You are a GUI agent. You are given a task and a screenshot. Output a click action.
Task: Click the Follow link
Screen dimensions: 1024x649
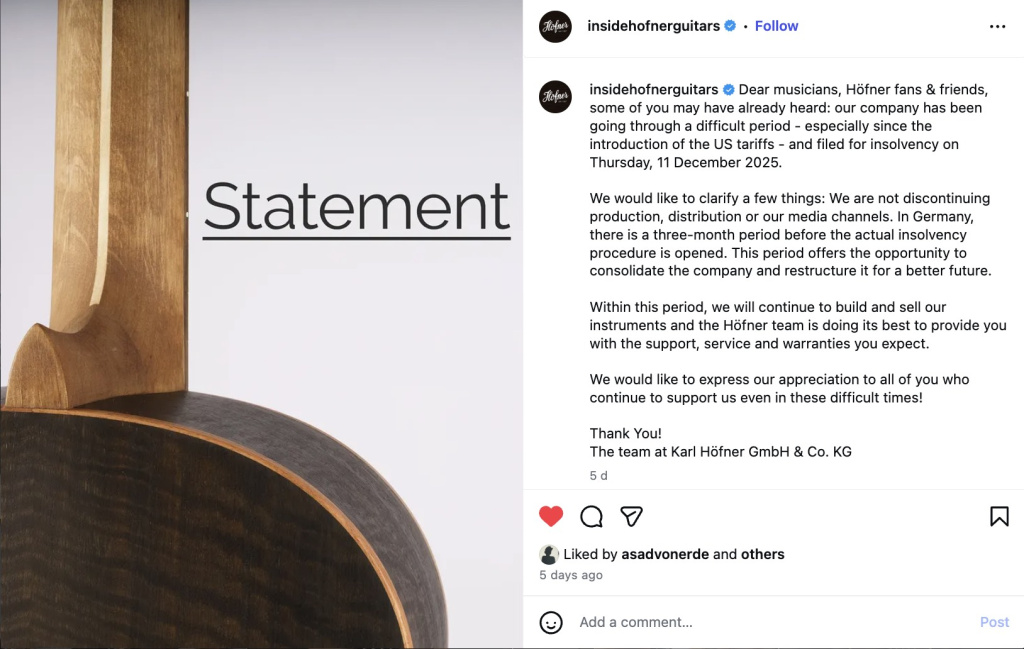click(x=776, y=26)
